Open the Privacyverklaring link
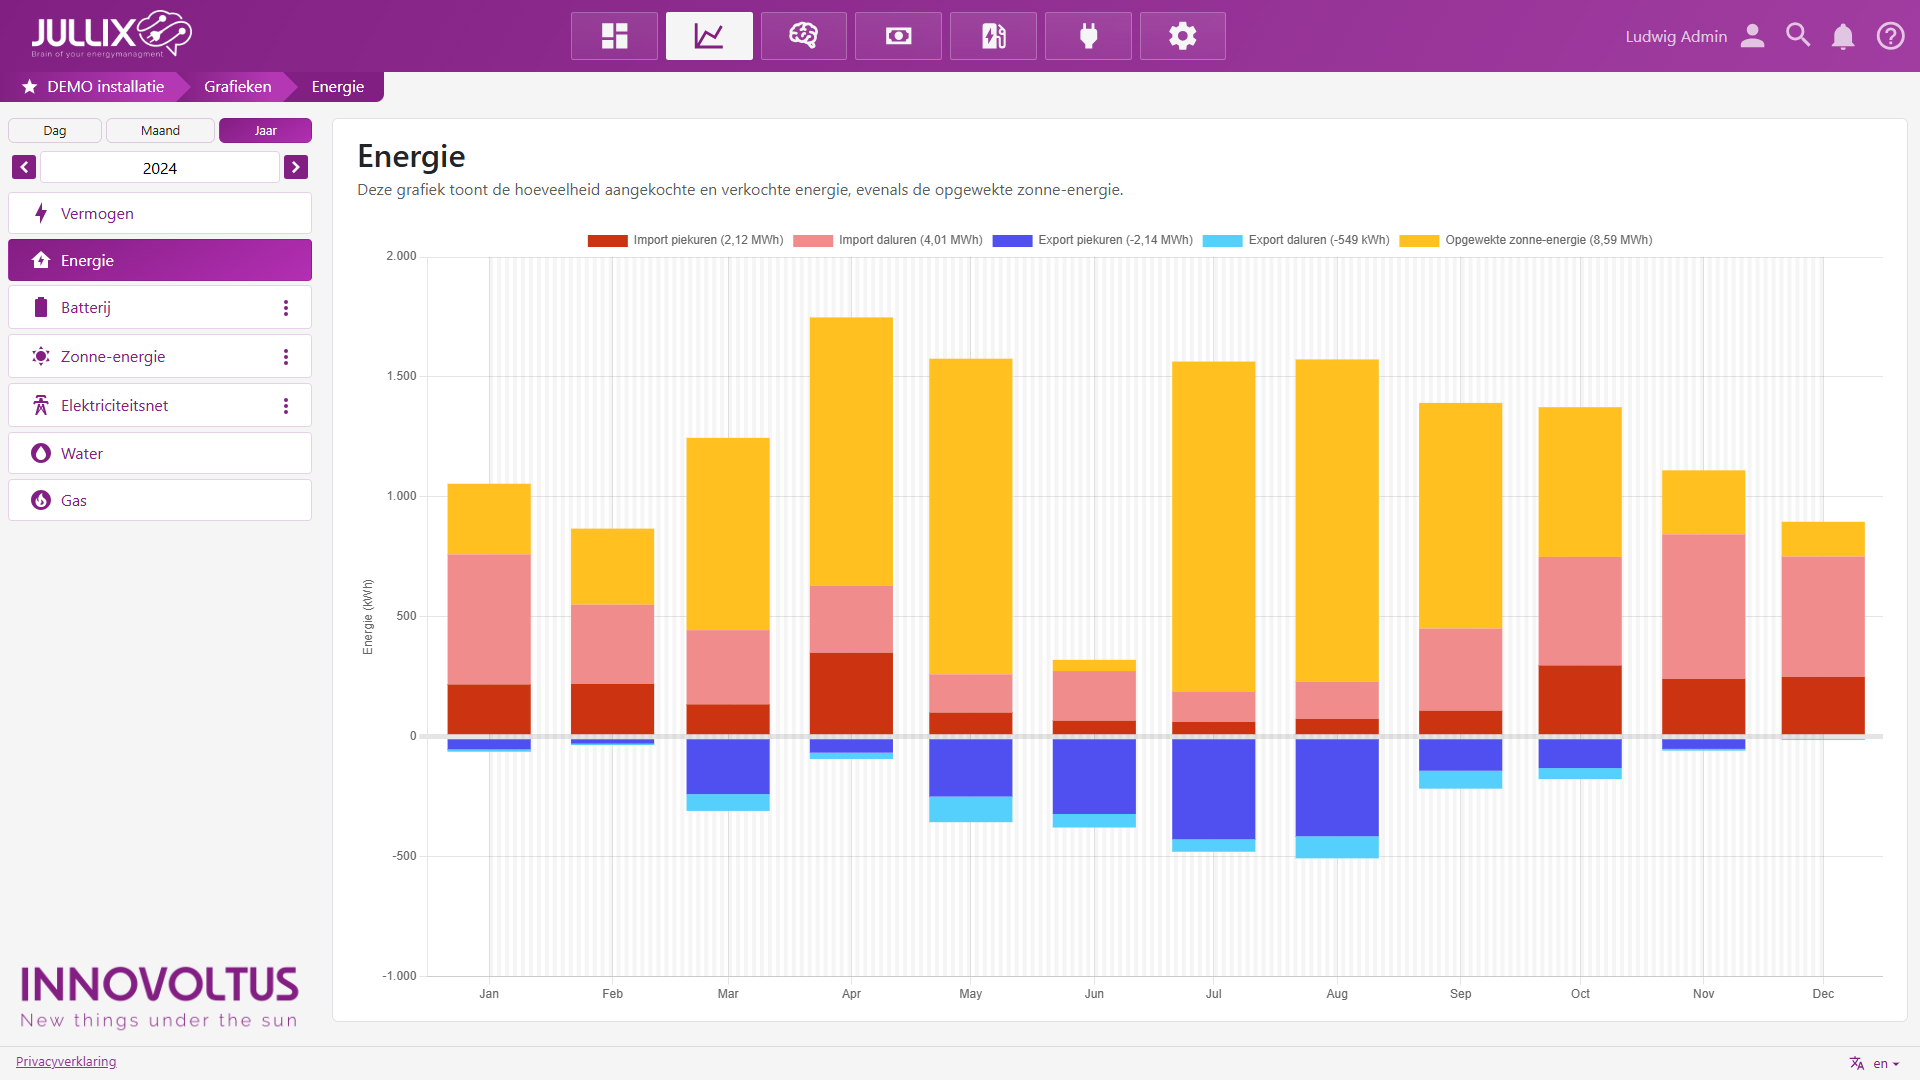Image resolution: width=1920 pixels, height=1080 pixels. coord(66,1062)
